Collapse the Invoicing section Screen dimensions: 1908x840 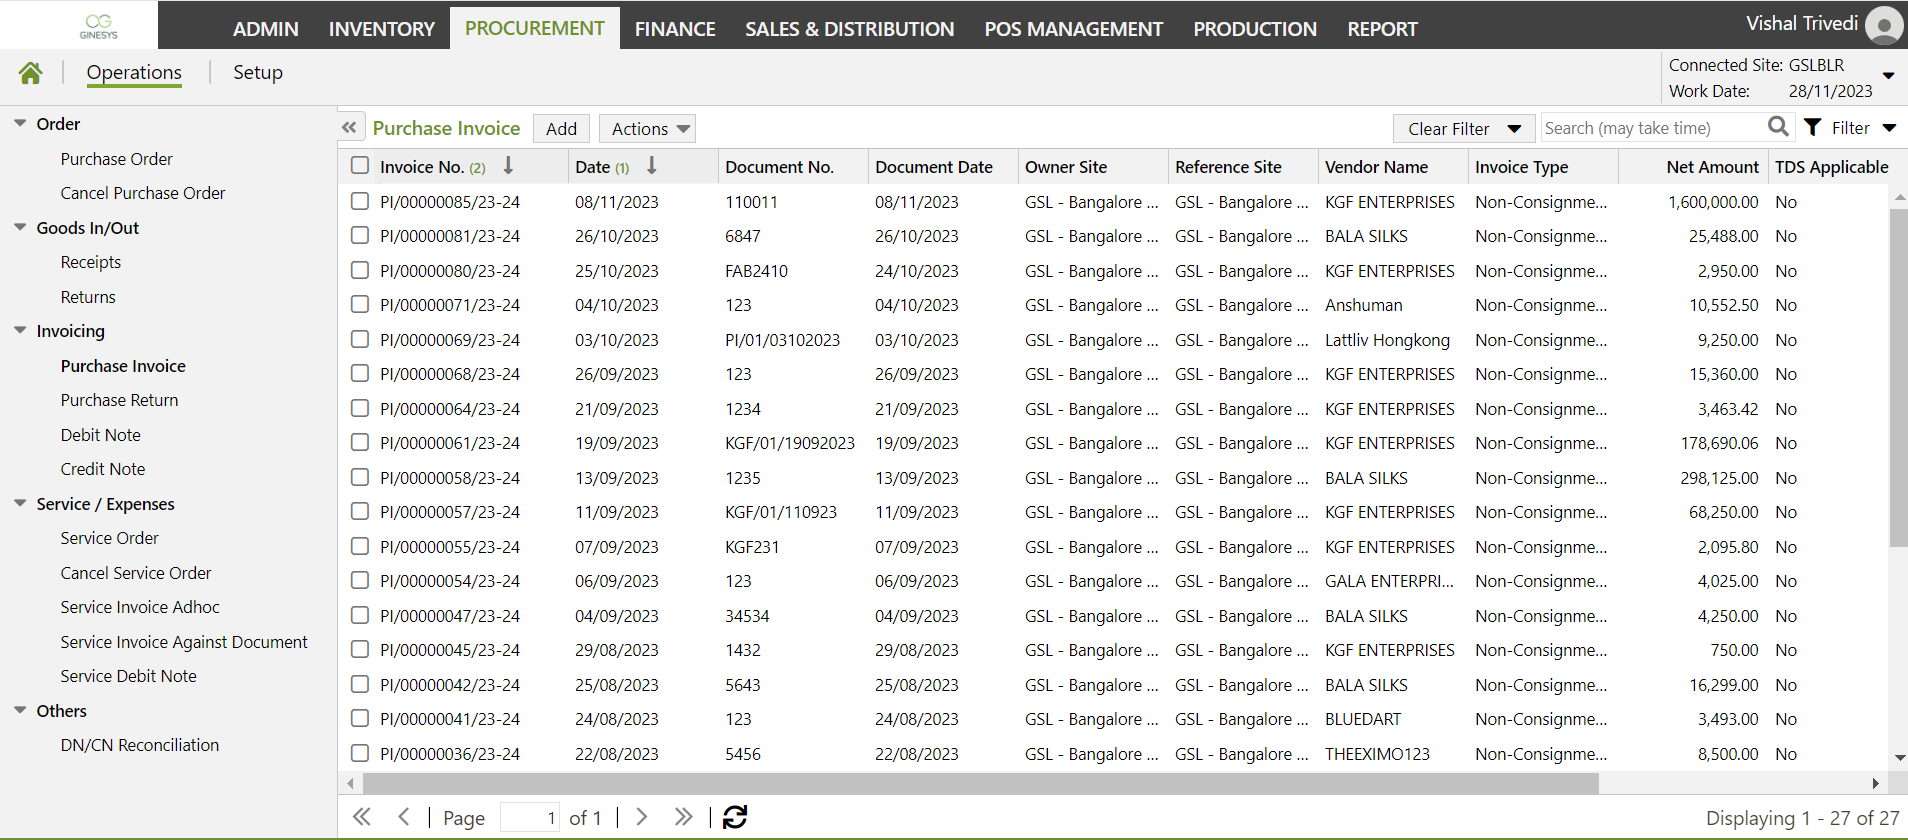point(20,330)
